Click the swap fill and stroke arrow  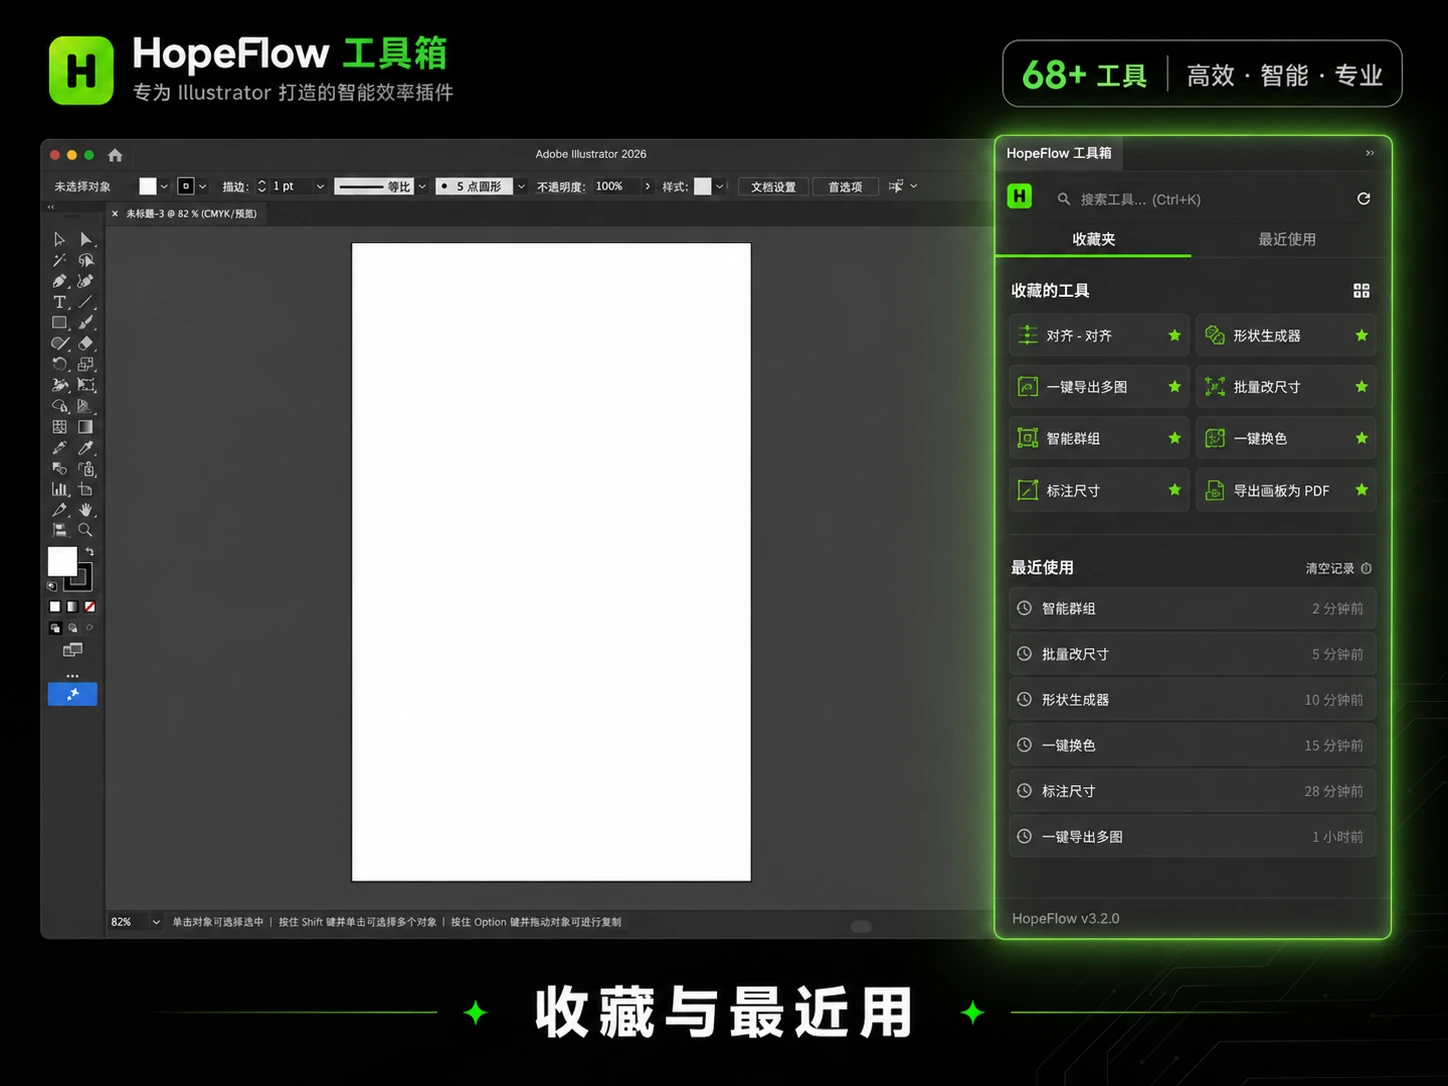[90, 551]
